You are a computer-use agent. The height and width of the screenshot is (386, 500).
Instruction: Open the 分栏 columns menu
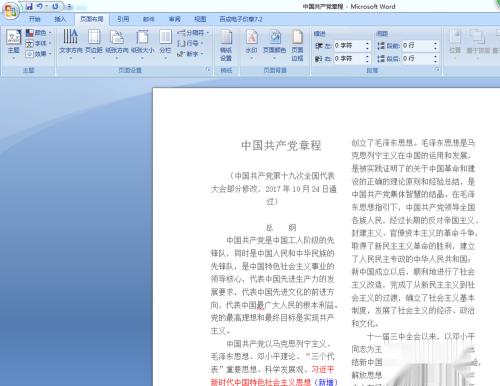165,45
